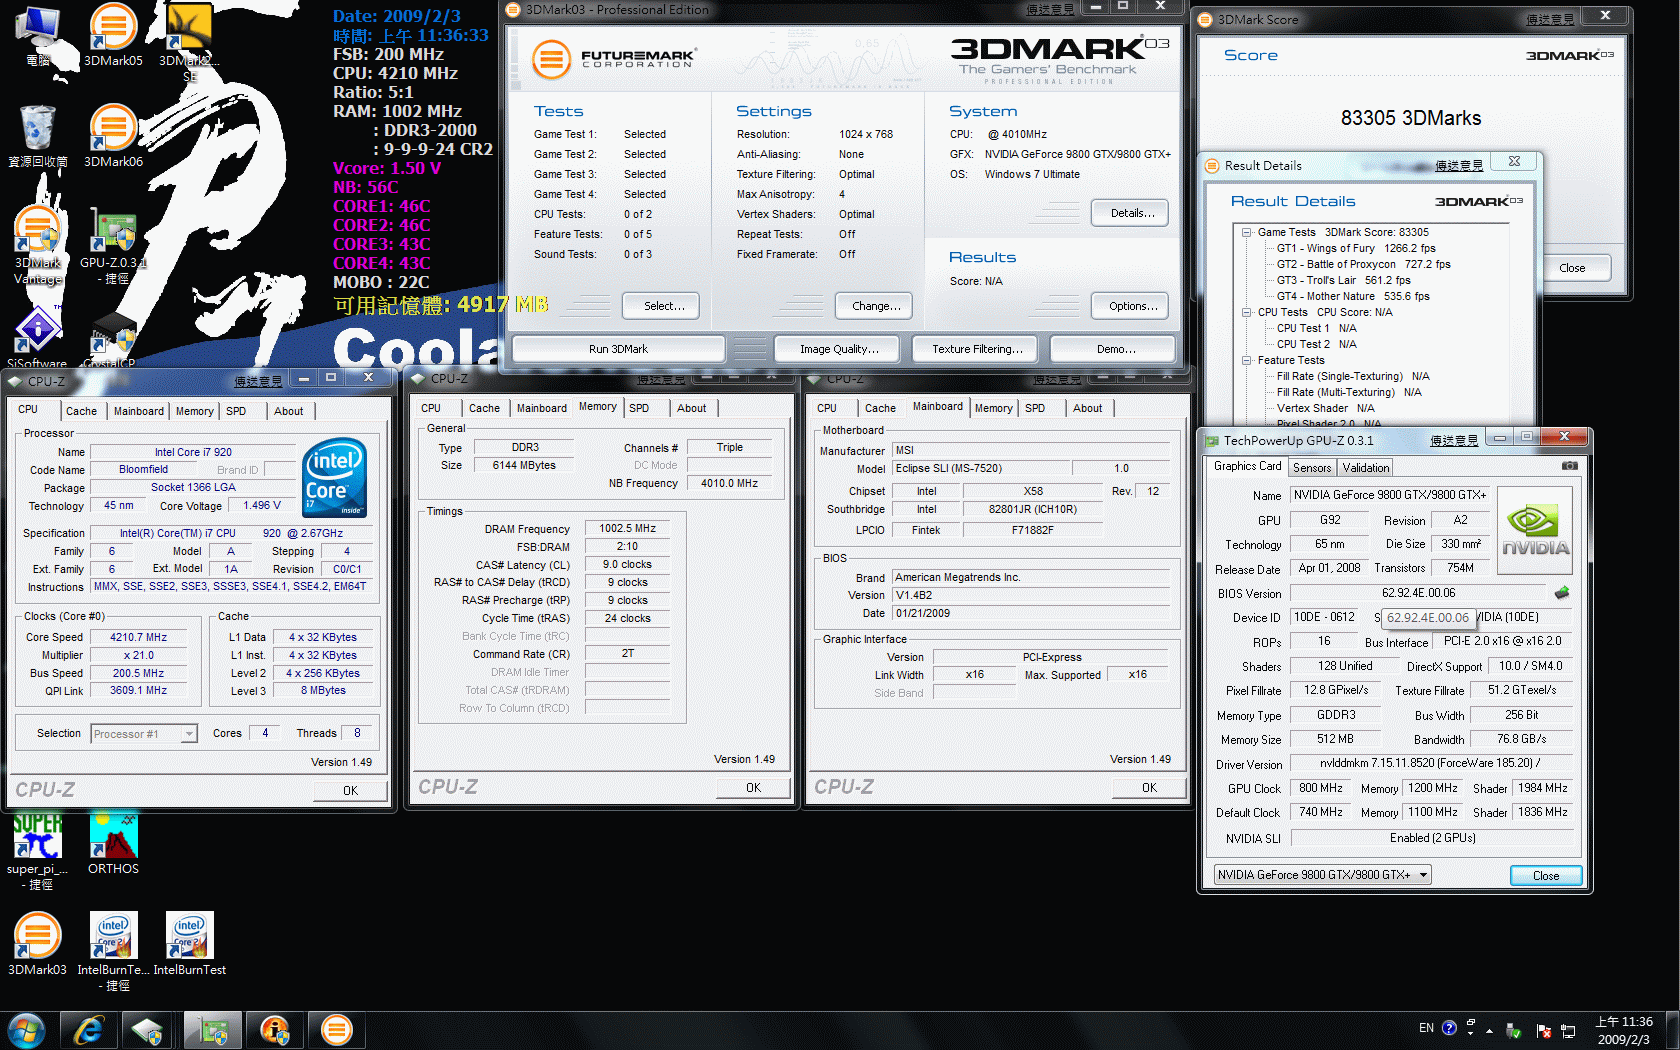Open the IntelBurnTest desktop icon

[x=189, y=944]
